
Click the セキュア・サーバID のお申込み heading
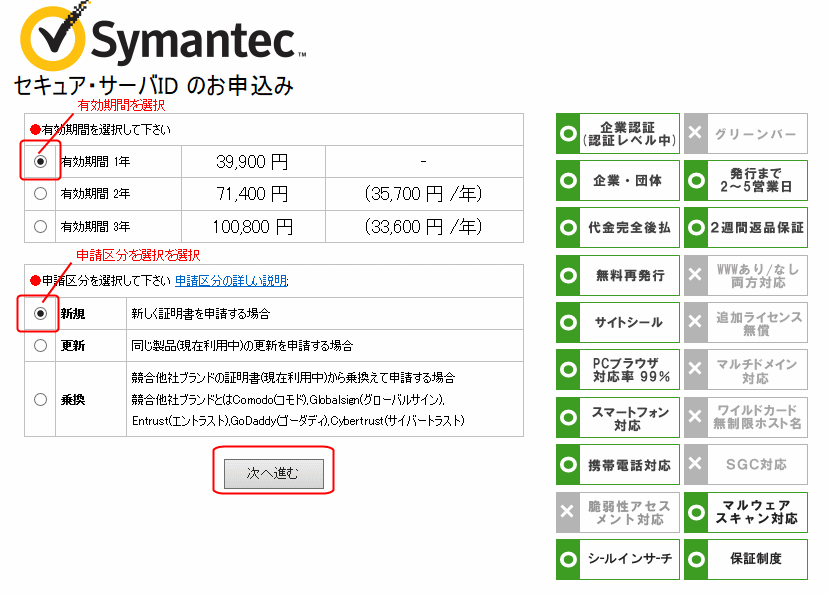[154, 86]
